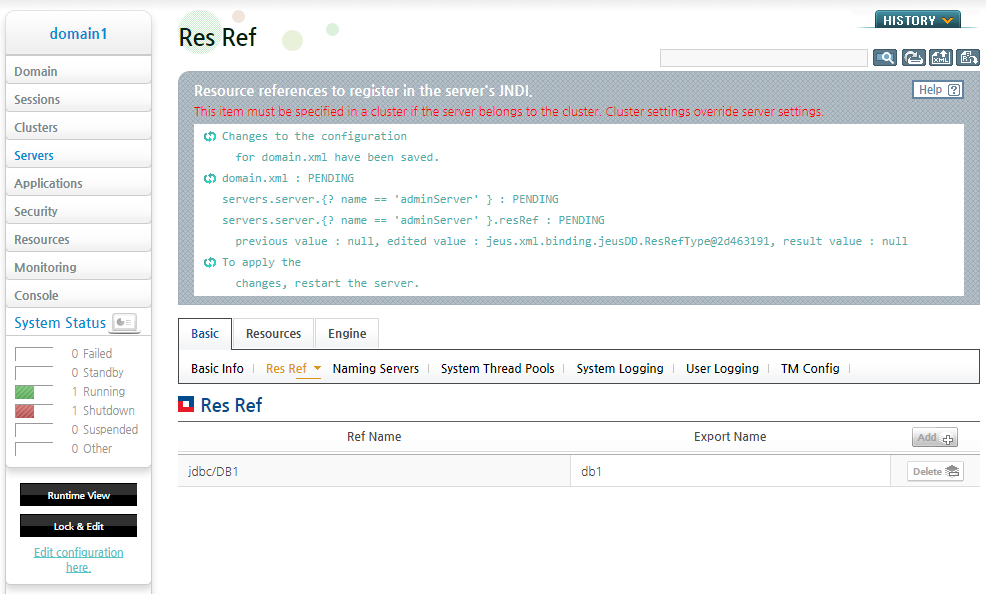Open the System Logging sub-tab
The height and width of the screenshot is (594, 986).
[x=620, y=368]
